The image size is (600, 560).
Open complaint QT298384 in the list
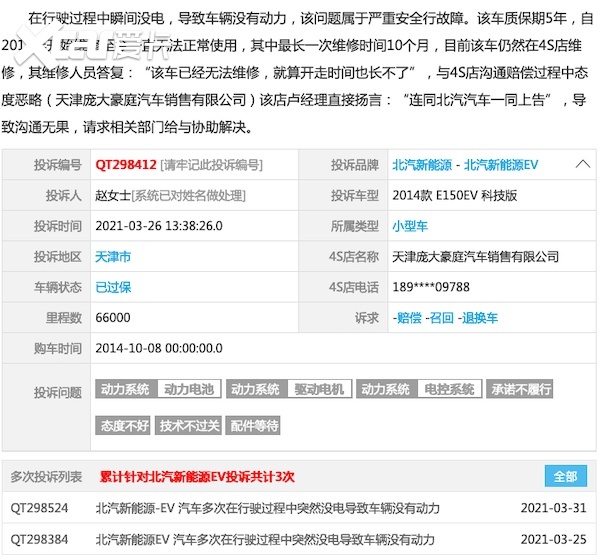pos(39,539)
